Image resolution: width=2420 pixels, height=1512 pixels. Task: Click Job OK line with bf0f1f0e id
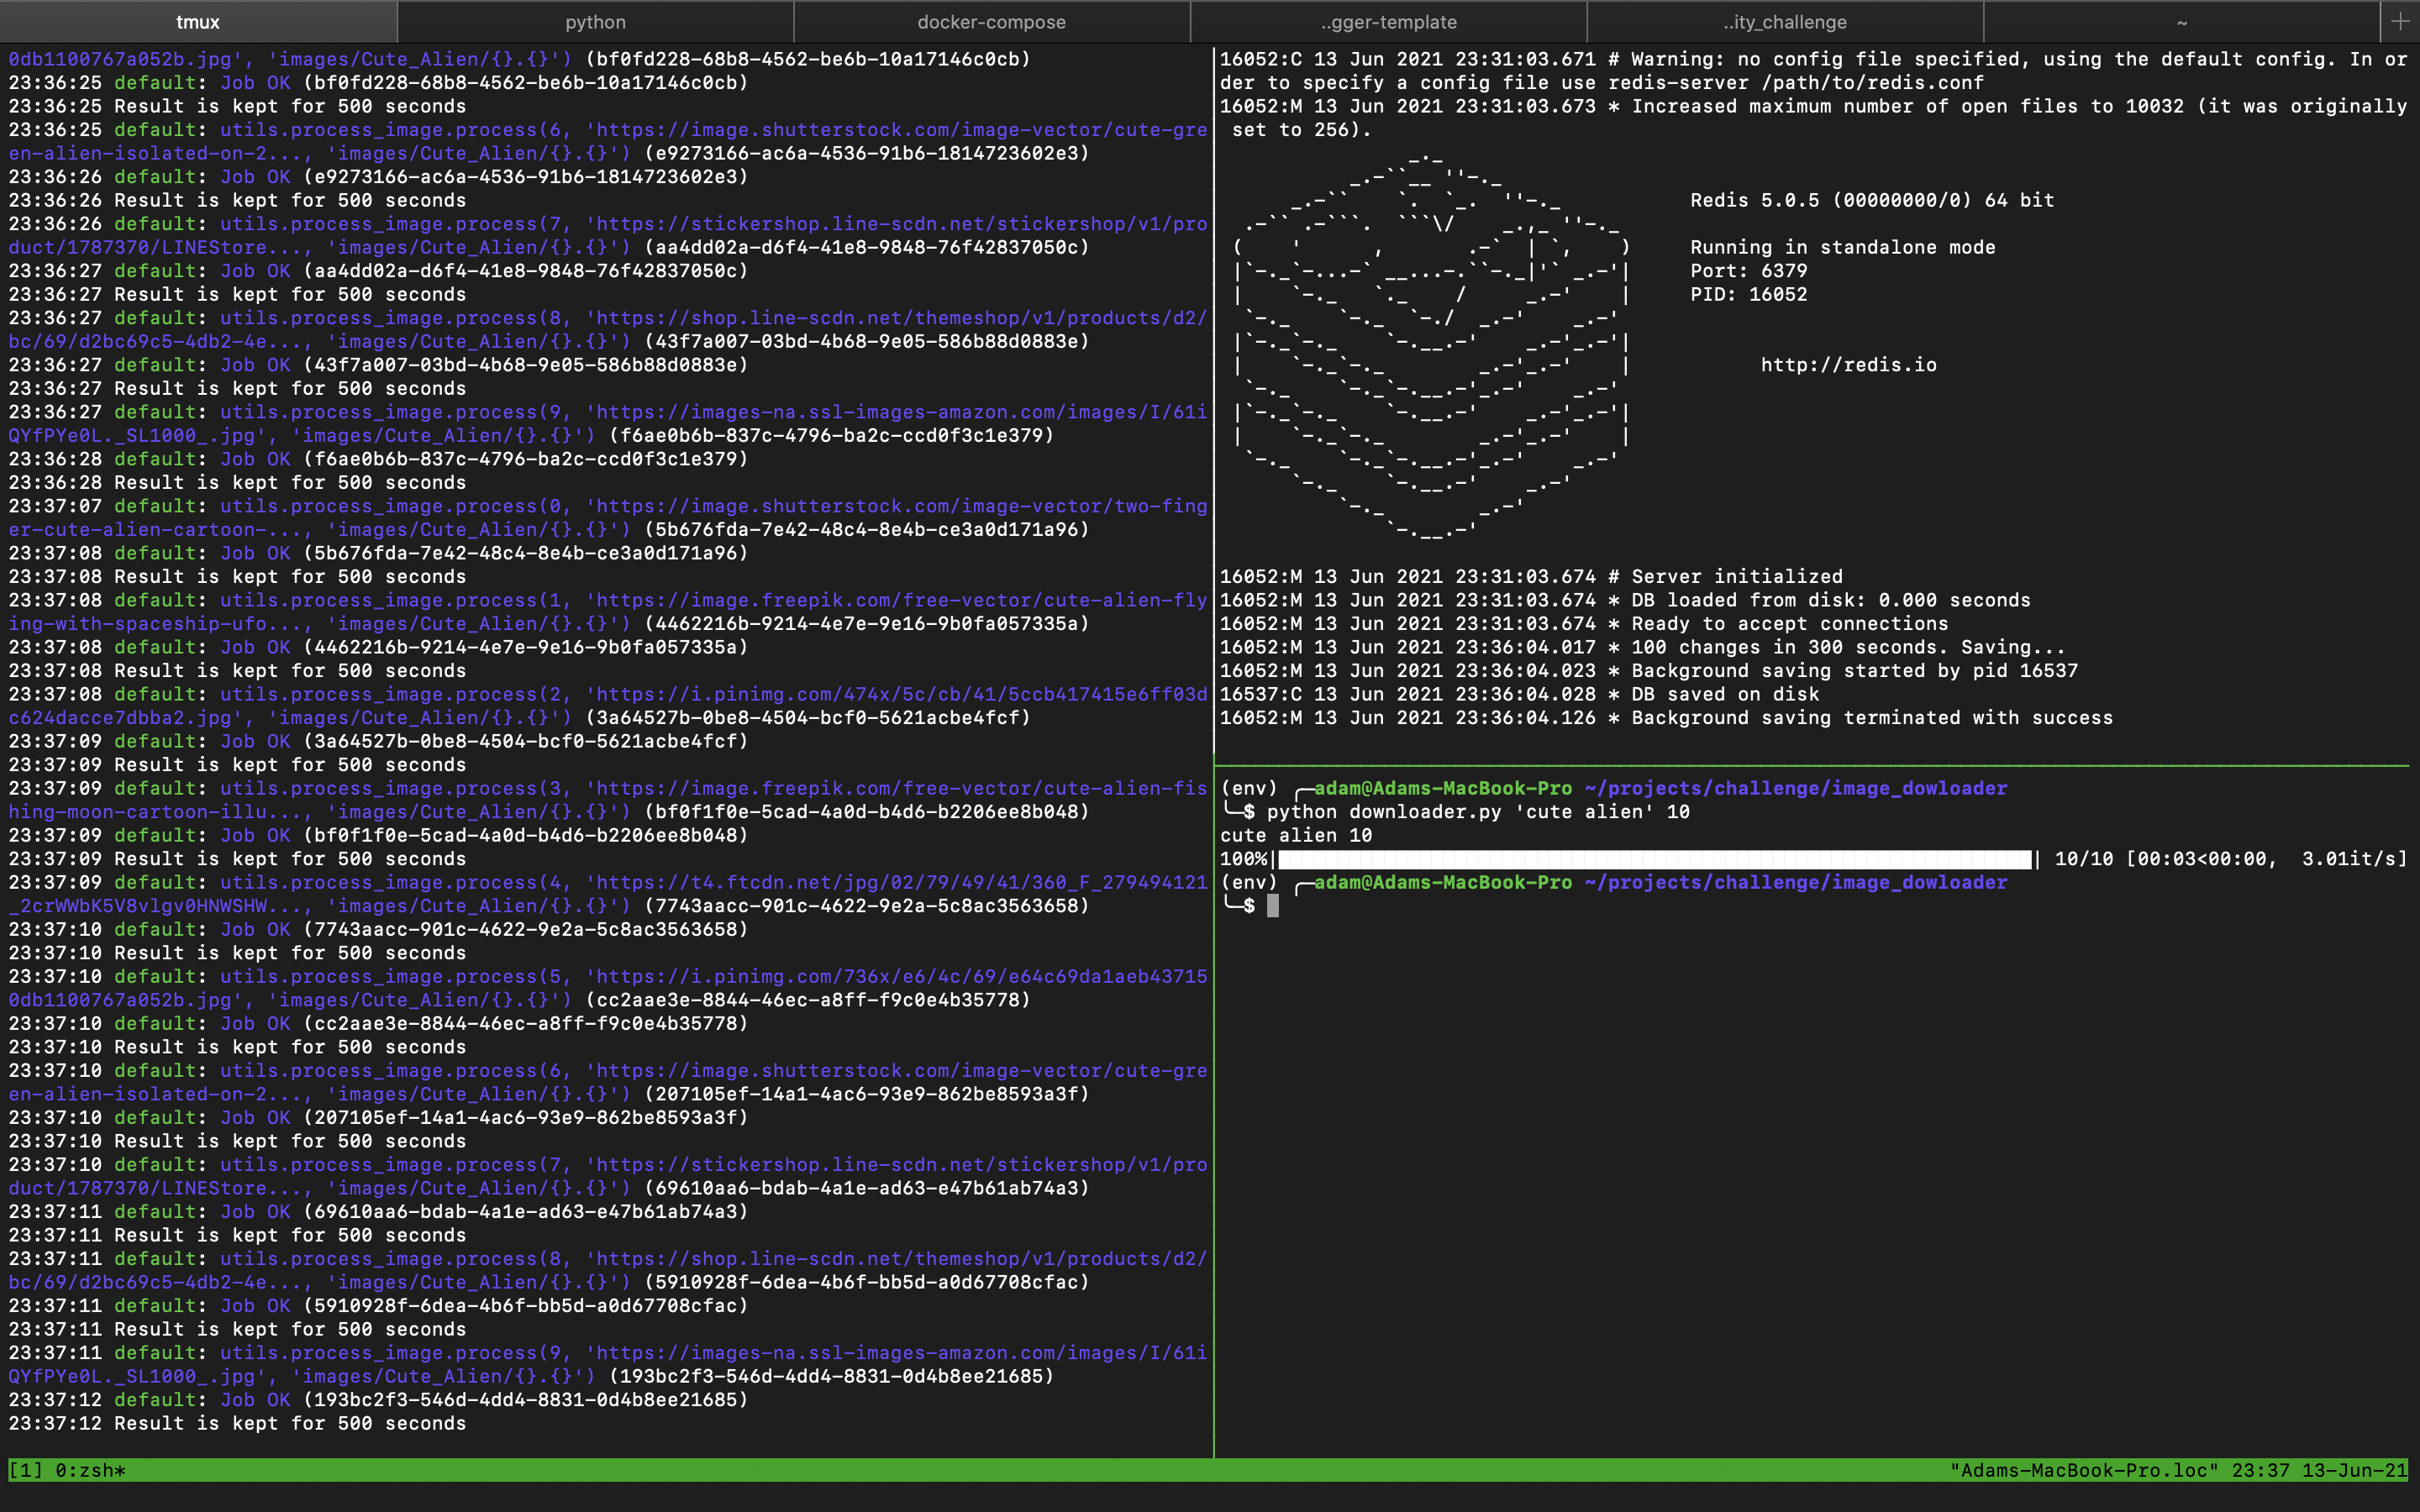coord(379,836)
